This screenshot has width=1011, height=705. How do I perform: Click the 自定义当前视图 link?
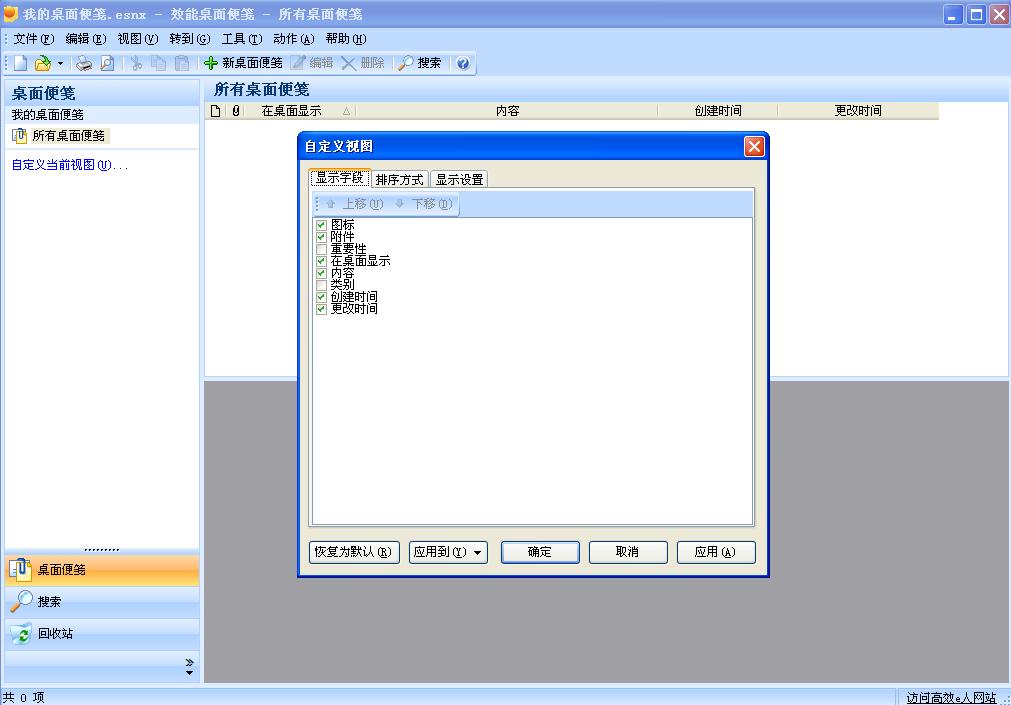(x=70, y=165)
